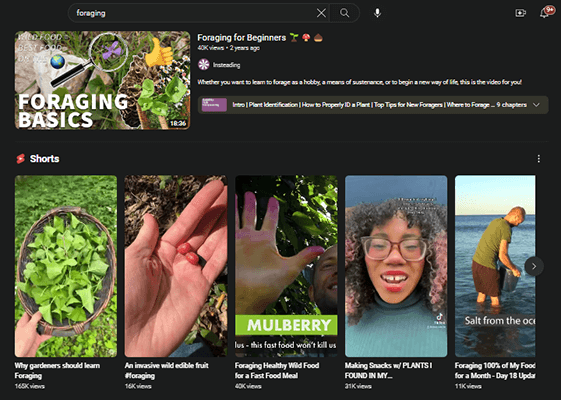Show next Shorts with the right arrow
This screenshot has height=400, width=561.
point(534,266)
